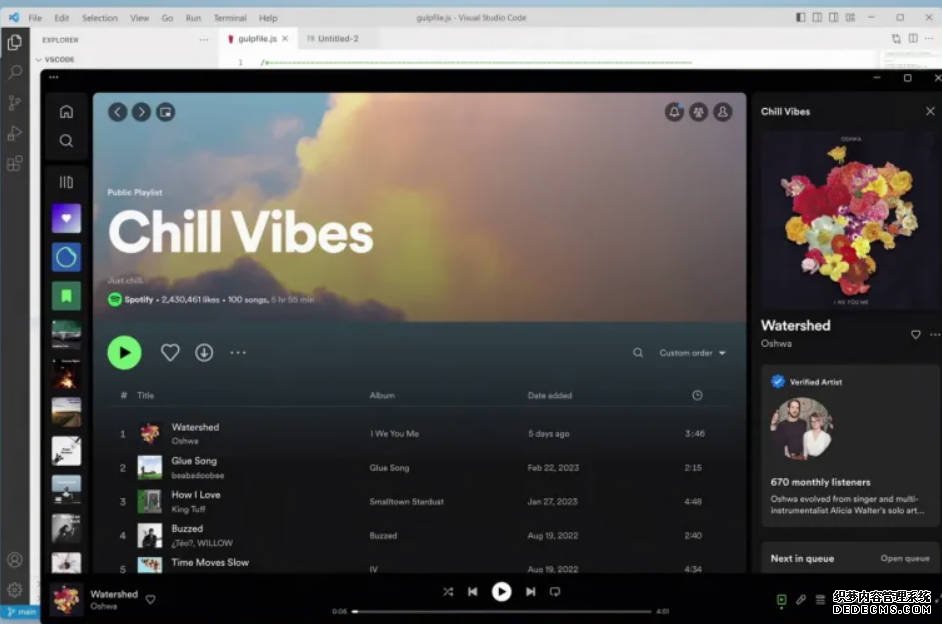Open the playlist more options ellipsis
The image size is (942, 624).
[238, 352]
